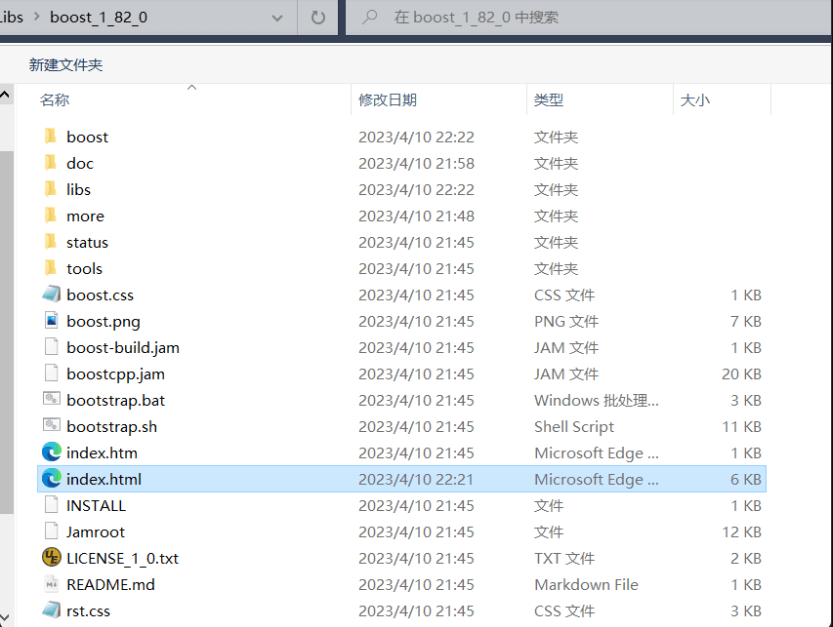
Task: Click the 2023/4/10 21:58 date of doc
Action: pos(416,163)
